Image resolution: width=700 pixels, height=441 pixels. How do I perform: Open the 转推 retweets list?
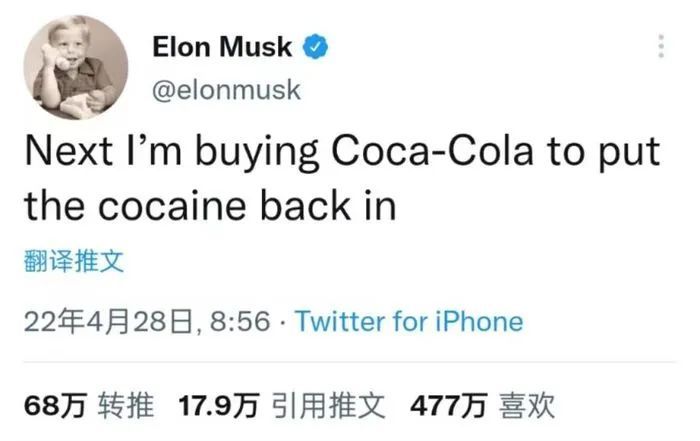point(126,406)
